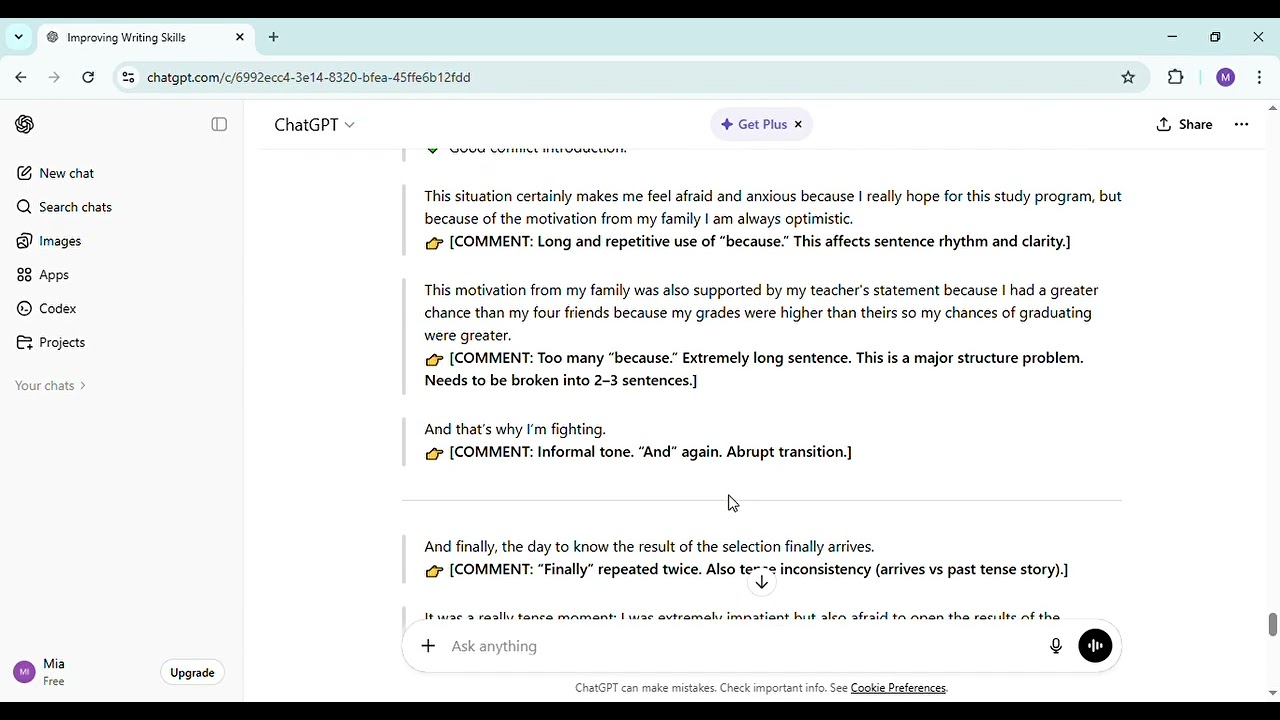View site information icon in address bar
Image resolution: width=1280 pixels, height=720 pixels.
[127, 77]
